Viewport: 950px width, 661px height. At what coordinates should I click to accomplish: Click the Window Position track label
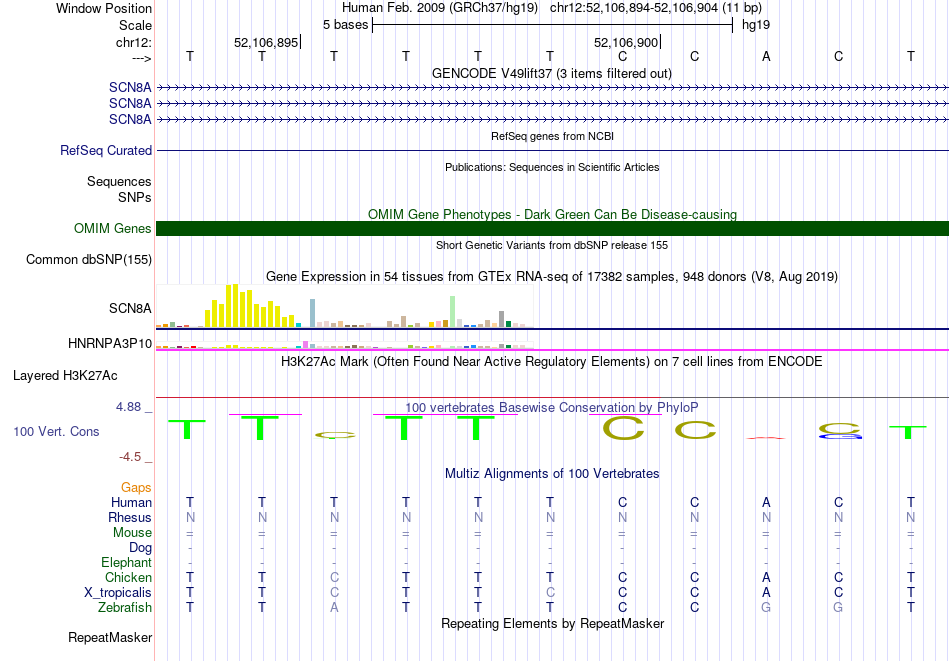(x=104, y=8)
